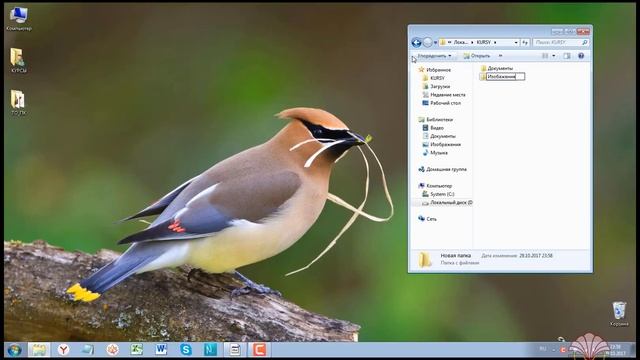Refresh the KURSY folder view

pos(525,42)
